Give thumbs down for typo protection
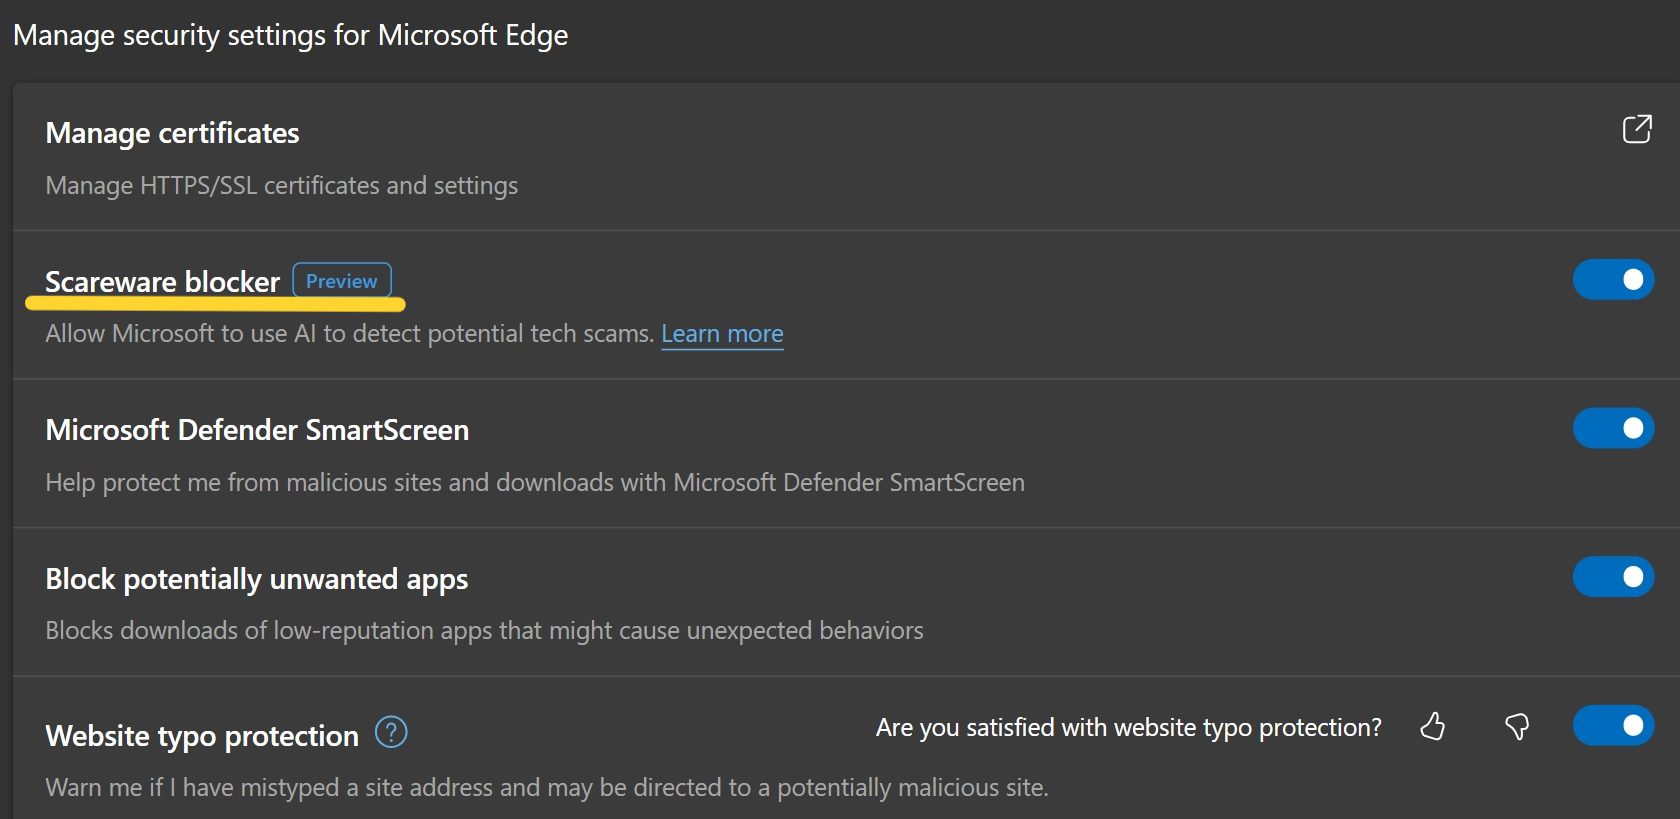This screenshot has height=819, width=1680. [x=1517, y=726]
